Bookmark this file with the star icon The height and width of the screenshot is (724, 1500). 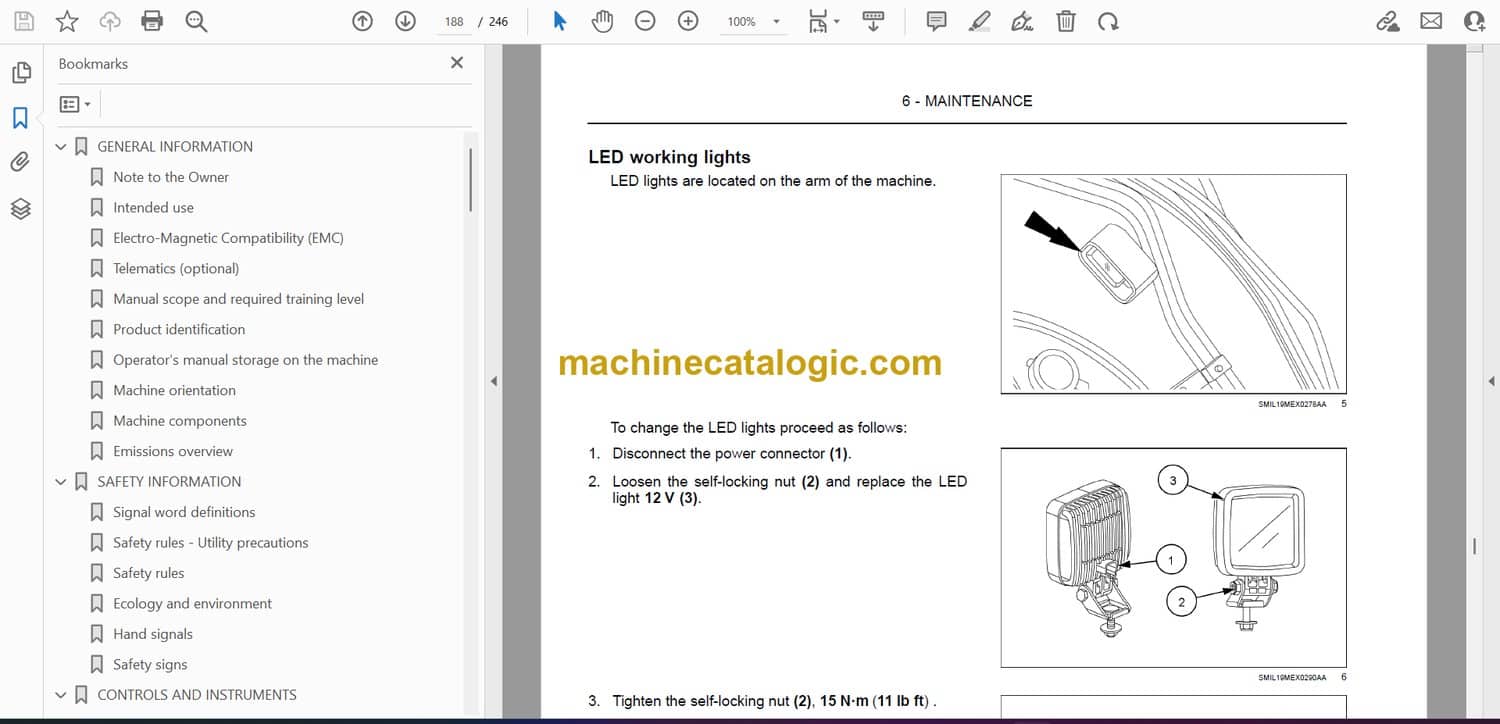click(67, 21)
